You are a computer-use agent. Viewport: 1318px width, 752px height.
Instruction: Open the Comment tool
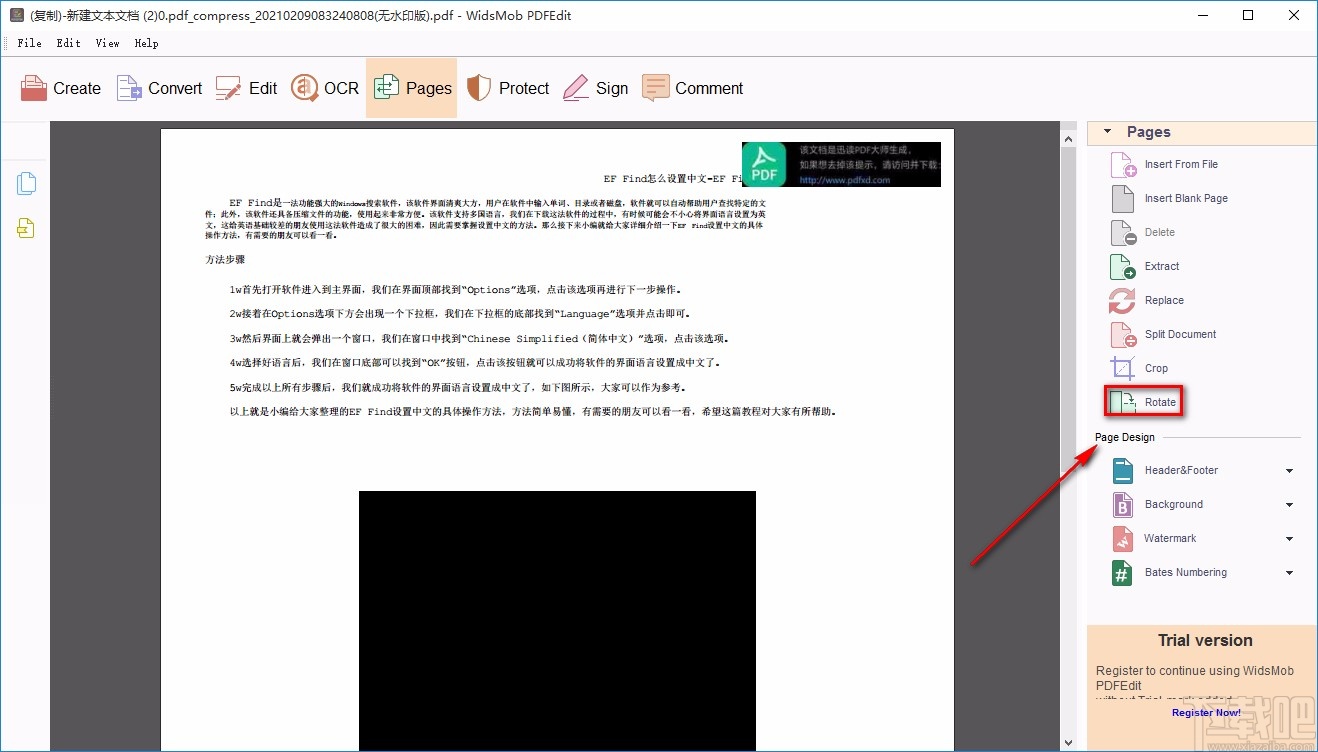coord(693,88)
